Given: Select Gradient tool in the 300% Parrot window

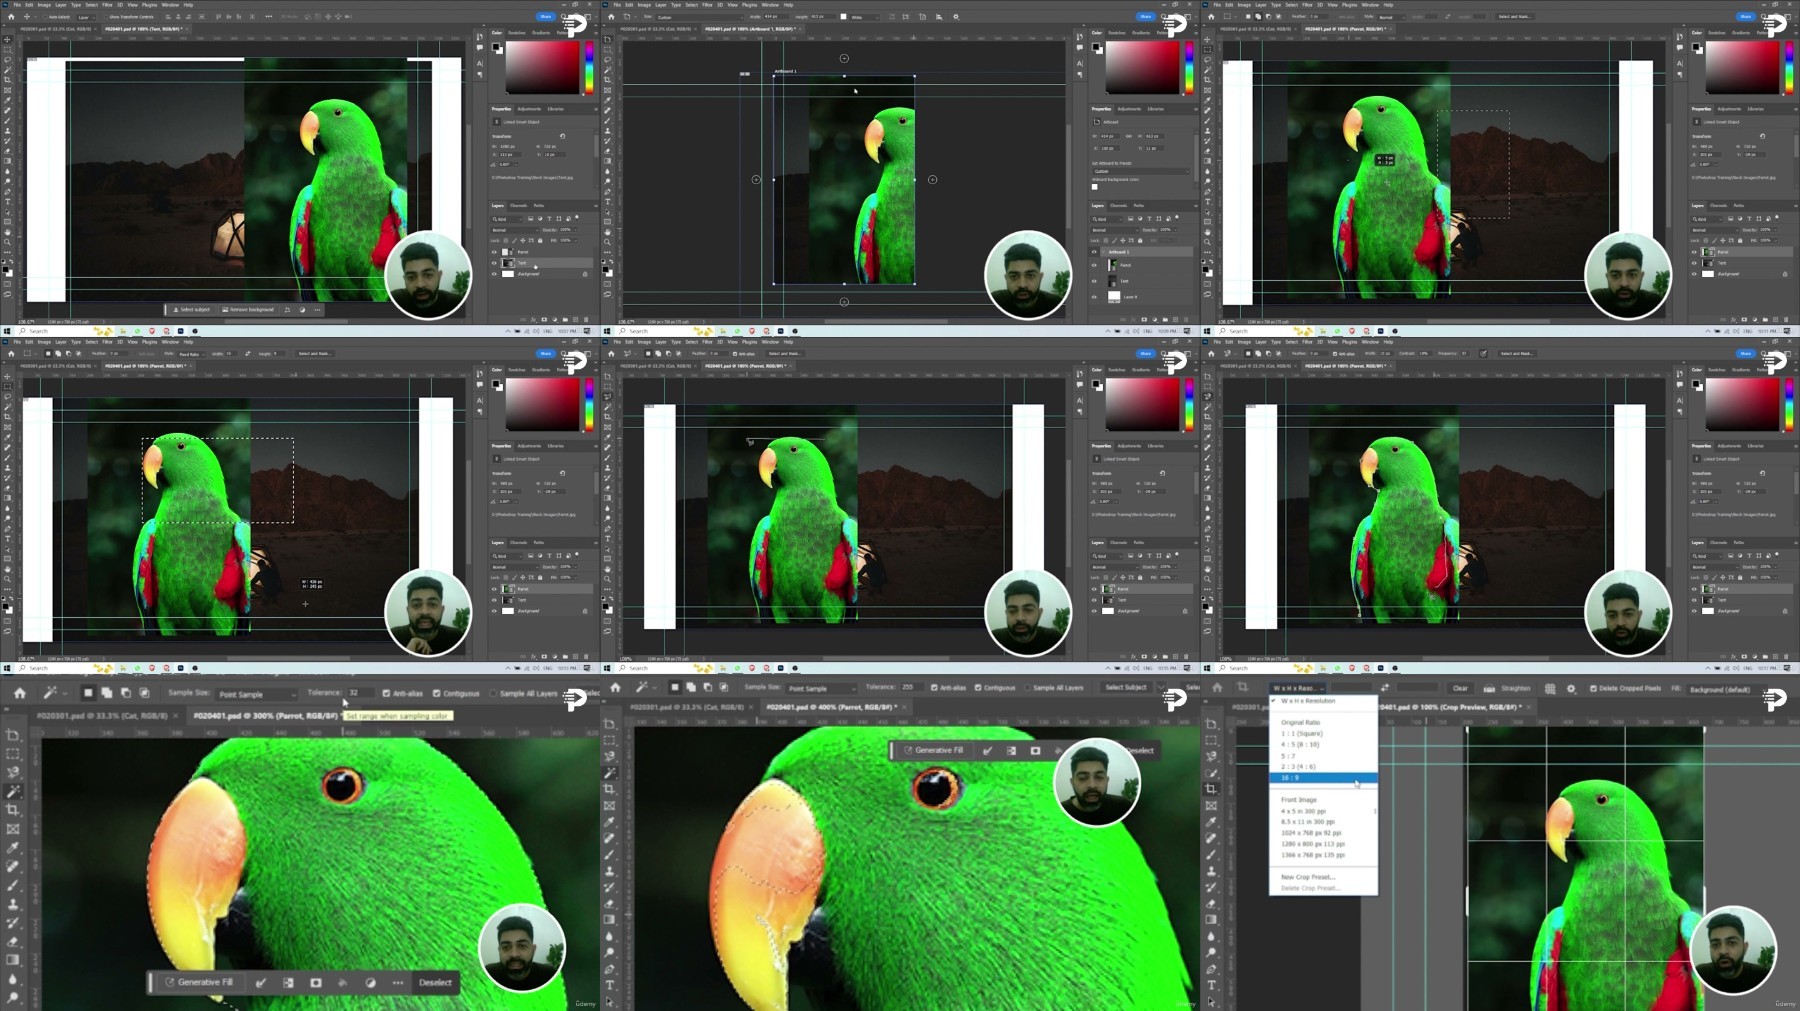Looking at the screenshot, I should [x=13, y=961].
